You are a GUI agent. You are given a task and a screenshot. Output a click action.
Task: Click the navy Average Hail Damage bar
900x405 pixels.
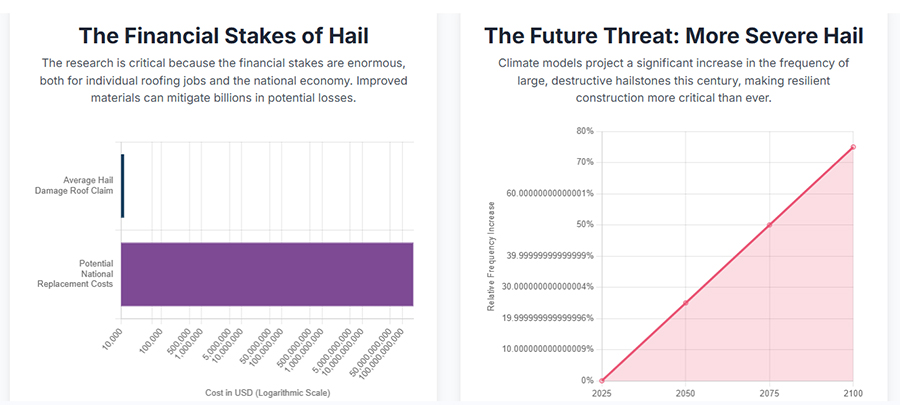(x=122, y=186)
